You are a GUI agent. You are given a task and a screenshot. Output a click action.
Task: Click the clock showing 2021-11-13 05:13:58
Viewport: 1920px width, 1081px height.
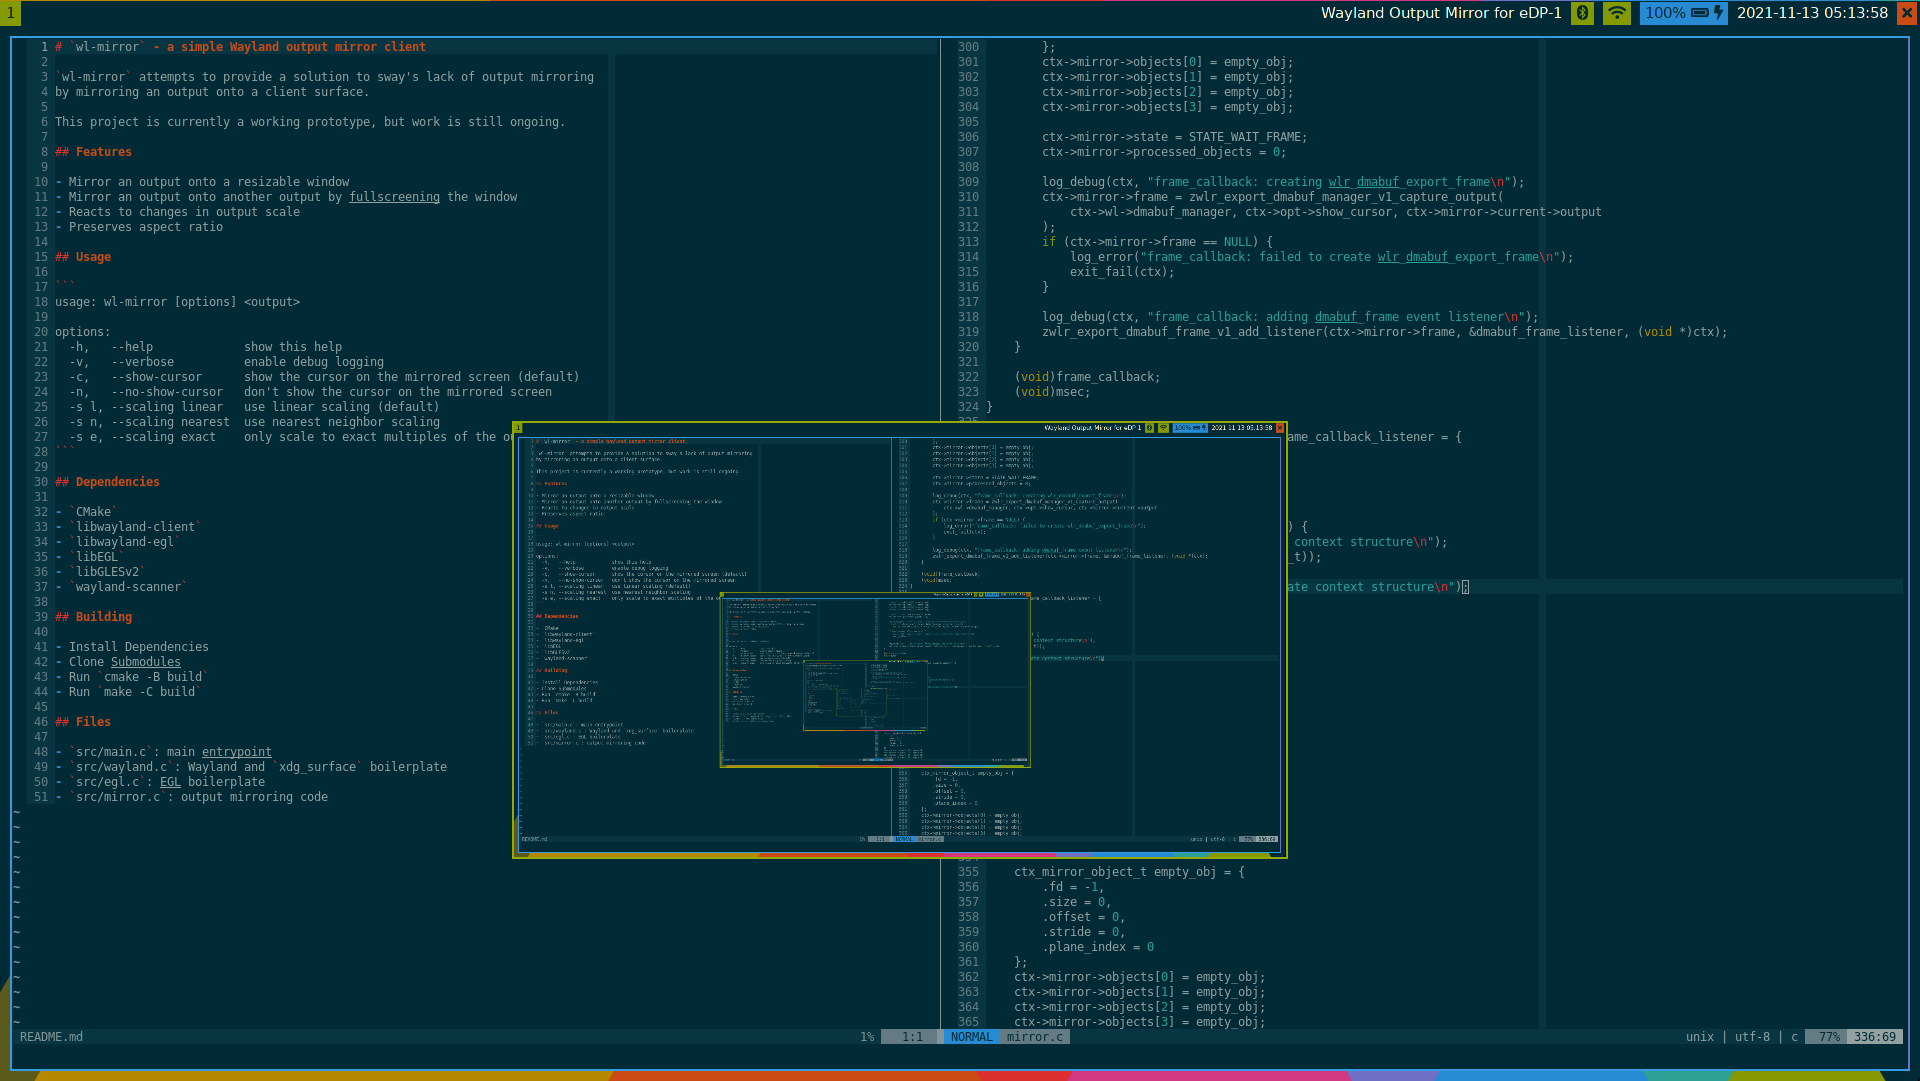1812,13
